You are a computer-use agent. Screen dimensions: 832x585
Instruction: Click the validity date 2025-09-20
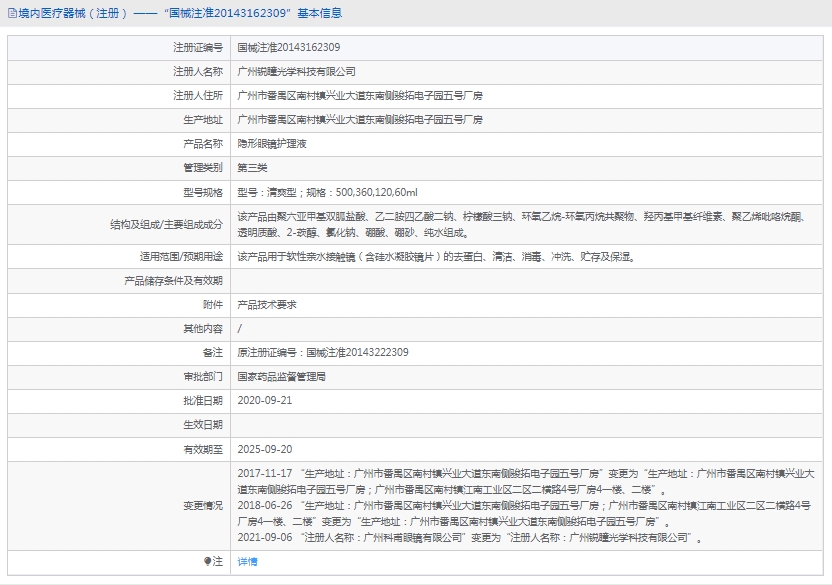coord(264,449)
